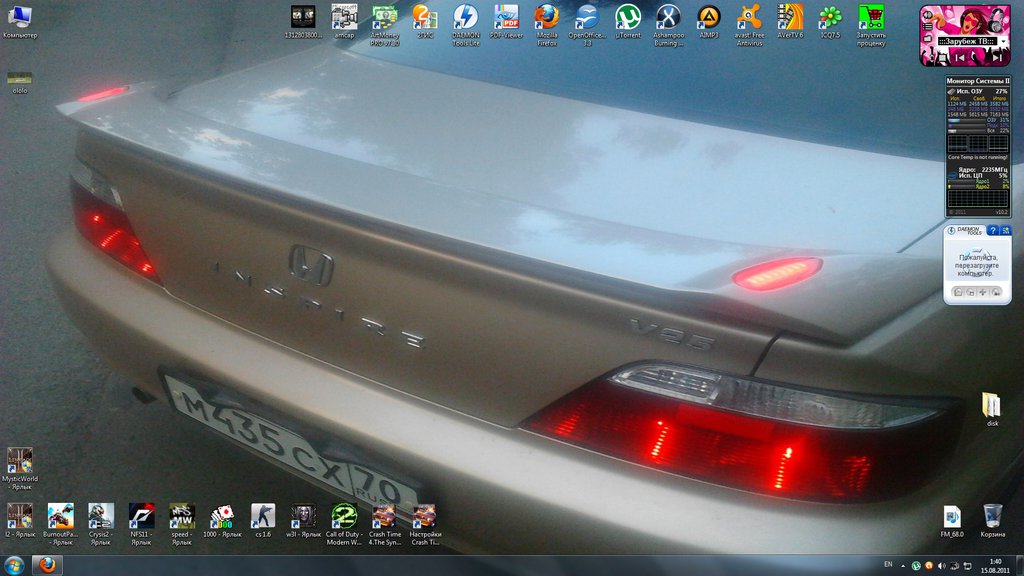1024x576 pixels.
Task: Launch AIMP3 player shortcut
Action: 709,22
